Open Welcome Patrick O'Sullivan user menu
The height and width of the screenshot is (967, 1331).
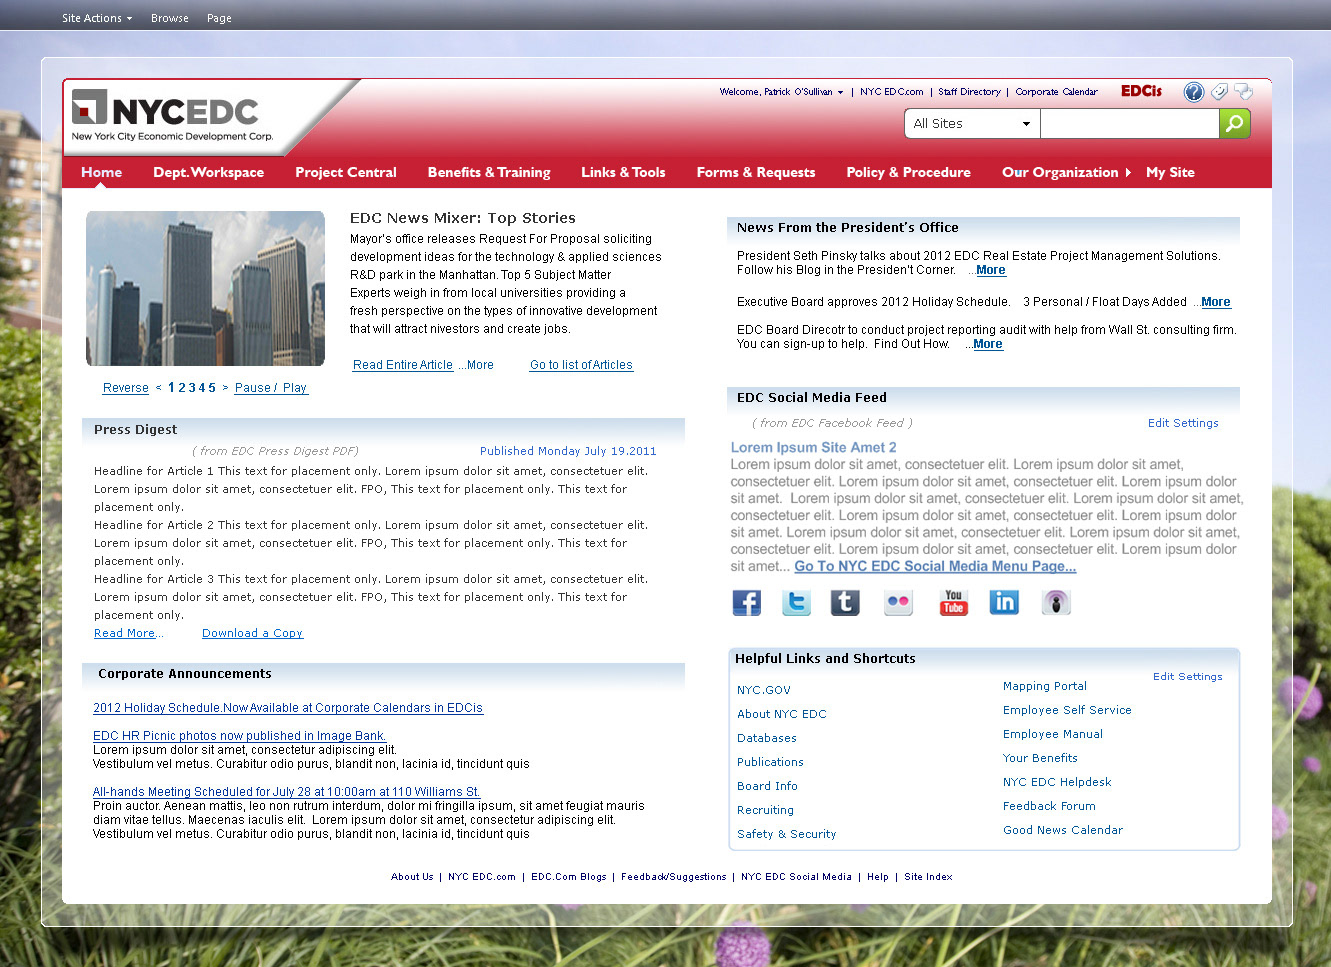pyautogui.click(x=781, y=92)
